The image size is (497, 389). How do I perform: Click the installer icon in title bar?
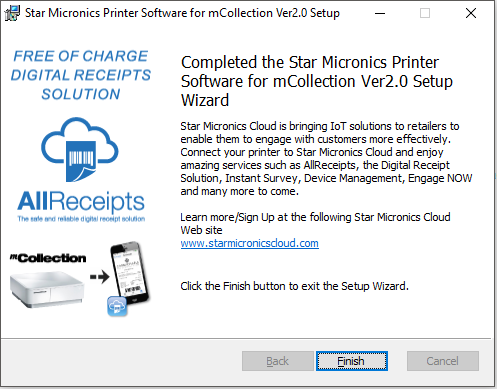(x=12, y=13)
